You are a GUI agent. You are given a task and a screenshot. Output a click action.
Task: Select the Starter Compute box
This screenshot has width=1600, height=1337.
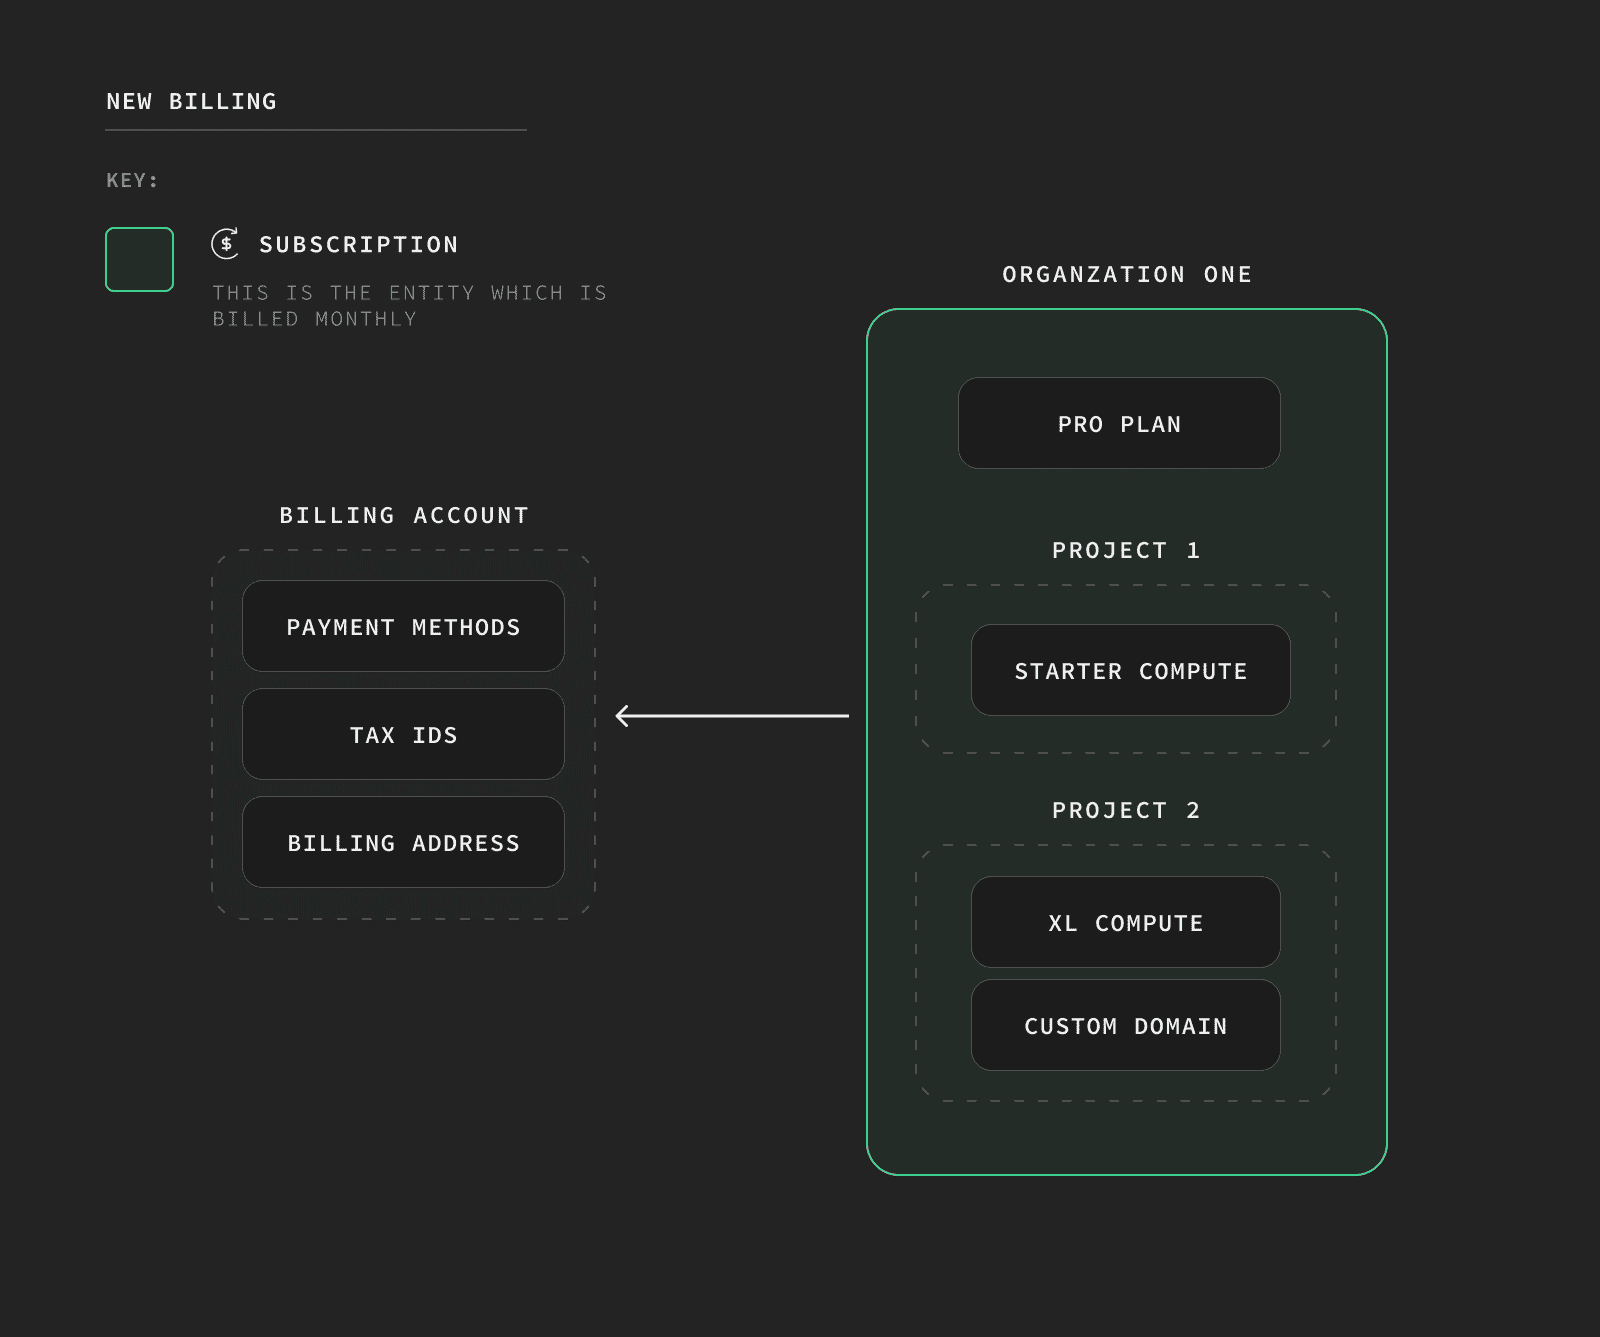[1130, 671]
